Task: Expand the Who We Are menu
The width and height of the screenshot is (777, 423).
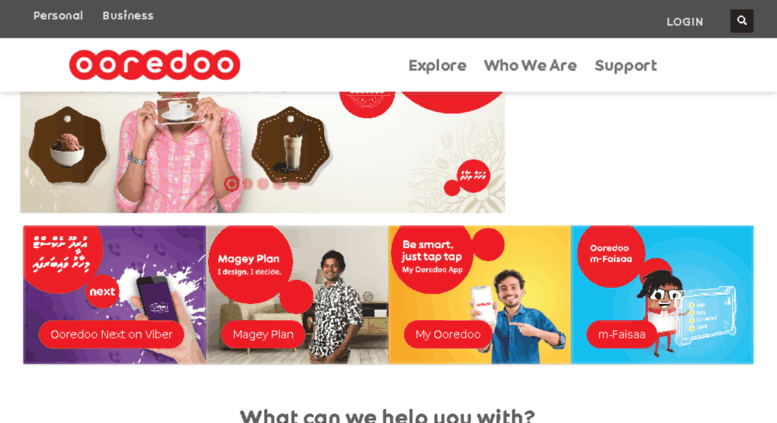Action: (530, 65)
